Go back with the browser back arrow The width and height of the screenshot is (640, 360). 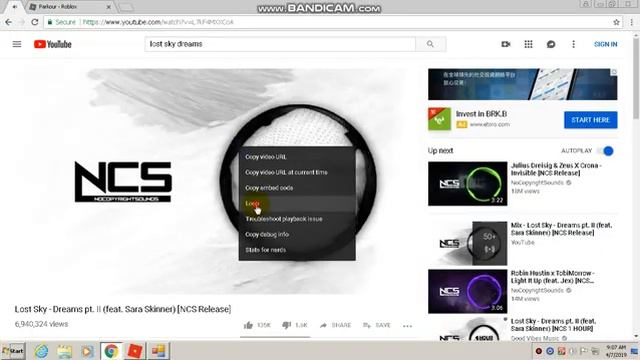click(x=9, y=22)
